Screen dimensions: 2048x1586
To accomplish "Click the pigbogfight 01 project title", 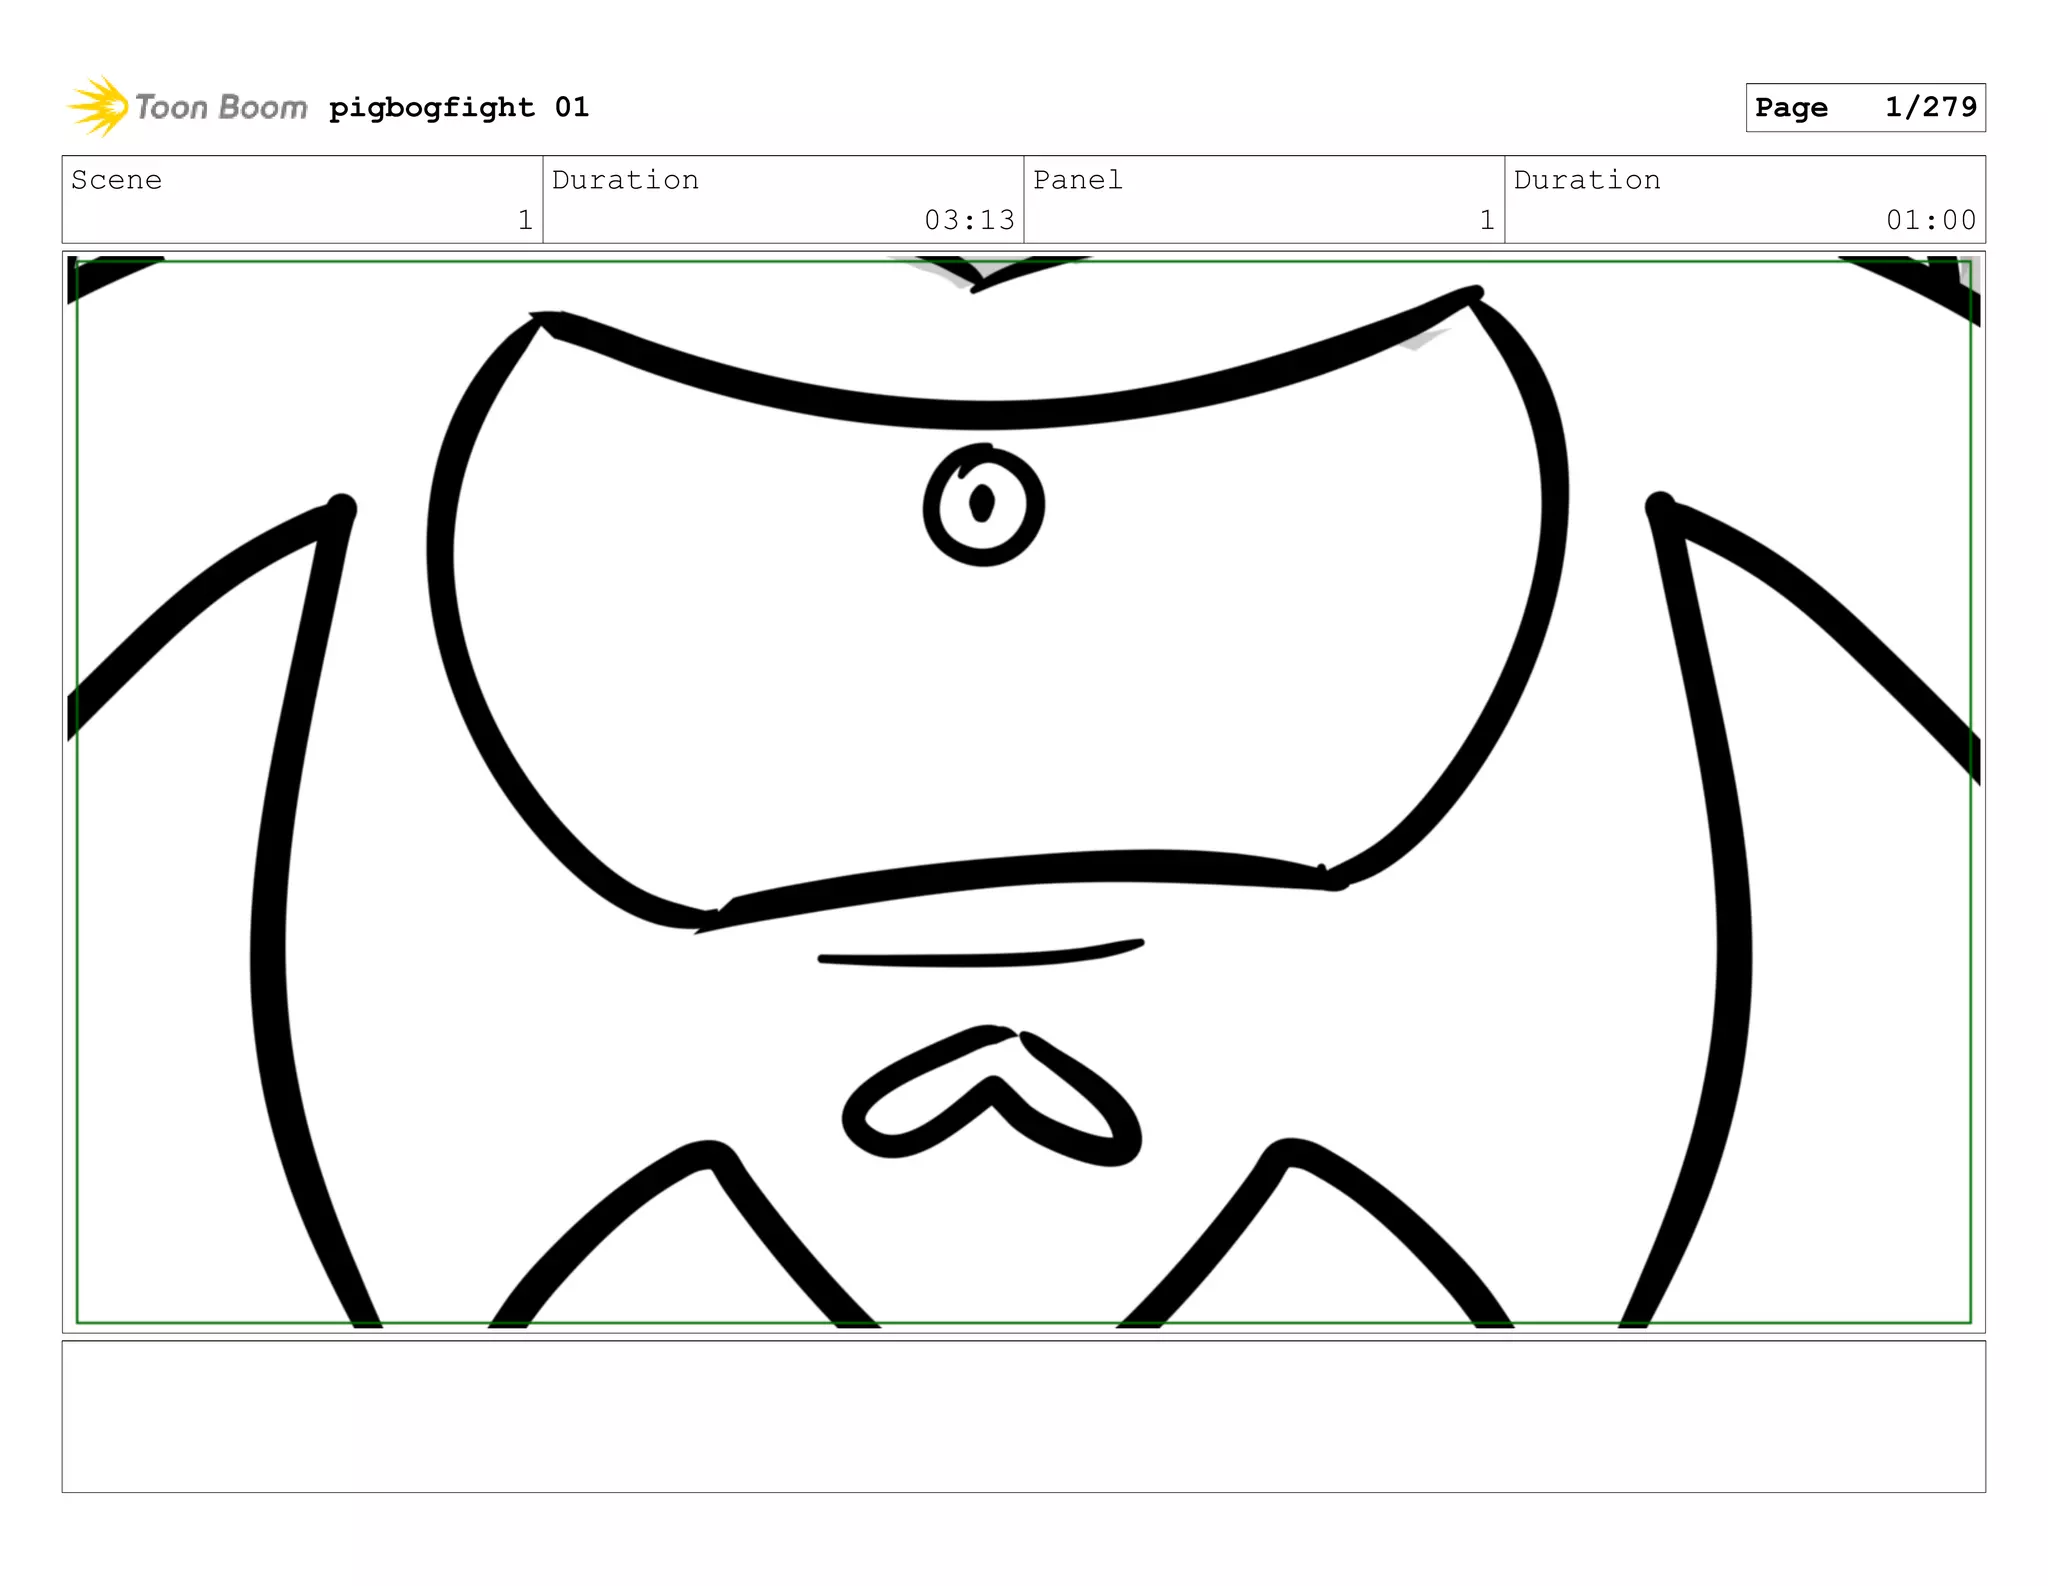I will click(x=459, y=107).
